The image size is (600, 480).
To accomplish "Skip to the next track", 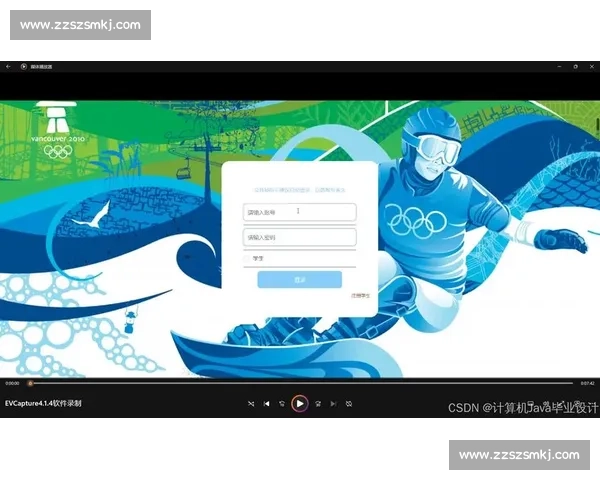I will pos(333,404).
